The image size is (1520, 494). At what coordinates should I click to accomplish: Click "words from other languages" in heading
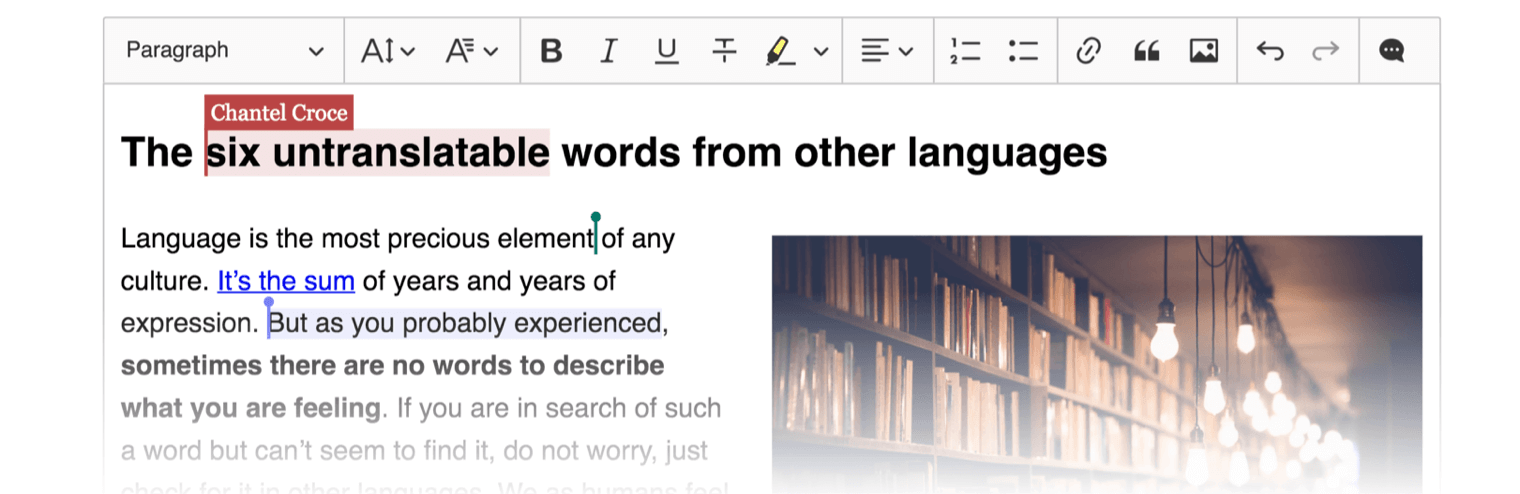(834, 153)
